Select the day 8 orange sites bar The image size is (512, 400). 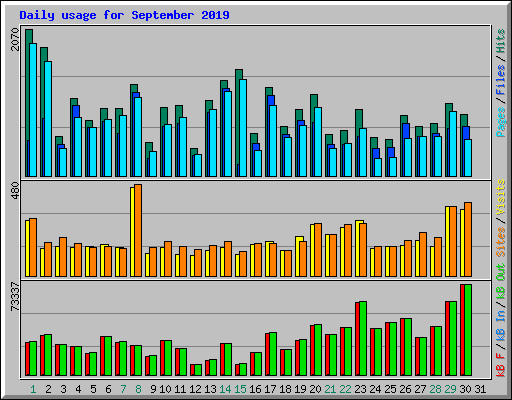pyautogui.click(x=138, y=231)
